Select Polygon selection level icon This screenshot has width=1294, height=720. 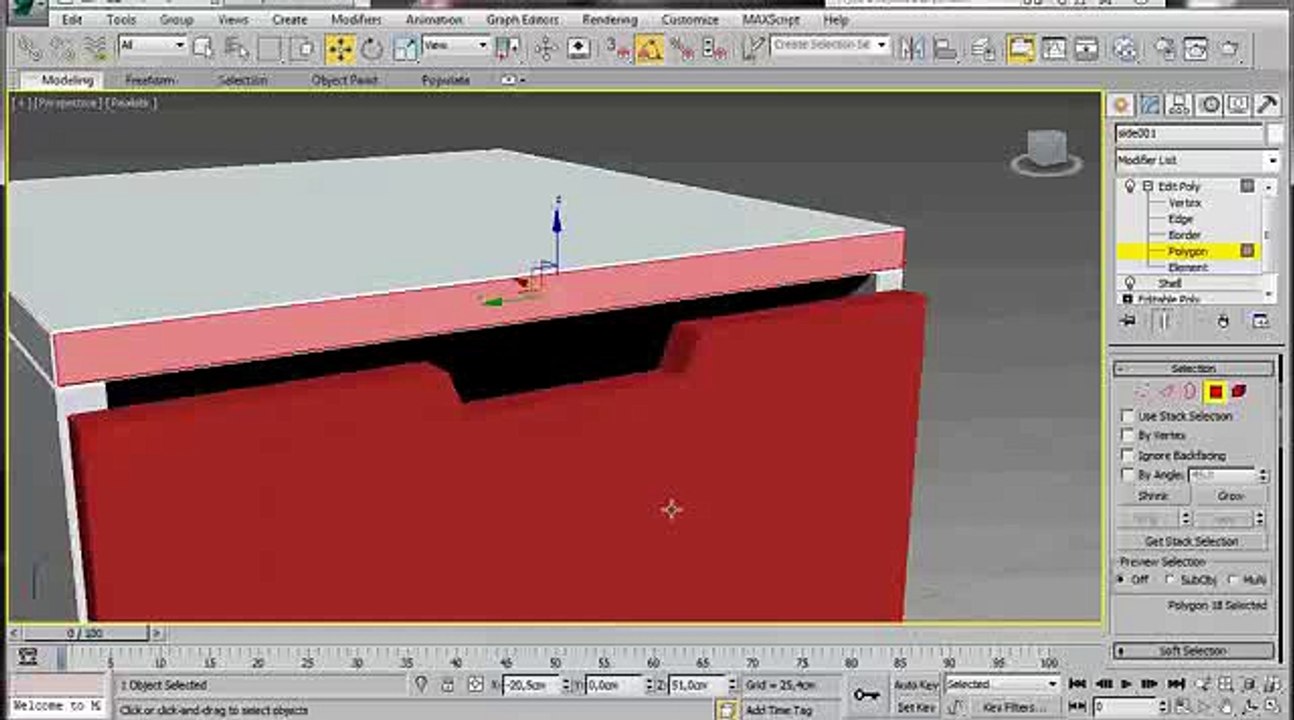click(x=1216, y=392)
